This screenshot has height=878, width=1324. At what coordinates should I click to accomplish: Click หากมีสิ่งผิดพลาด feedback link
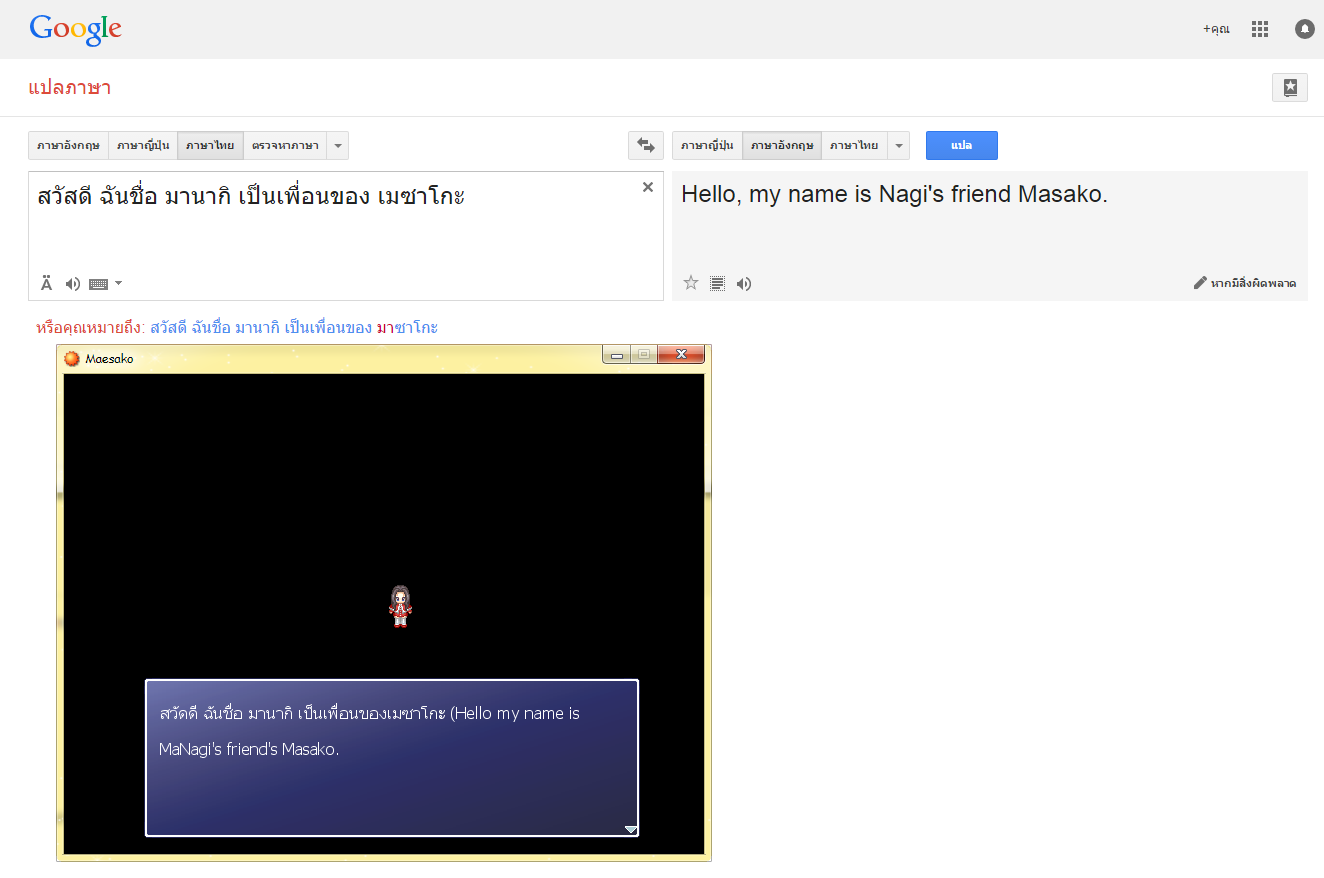[1253, 283]
